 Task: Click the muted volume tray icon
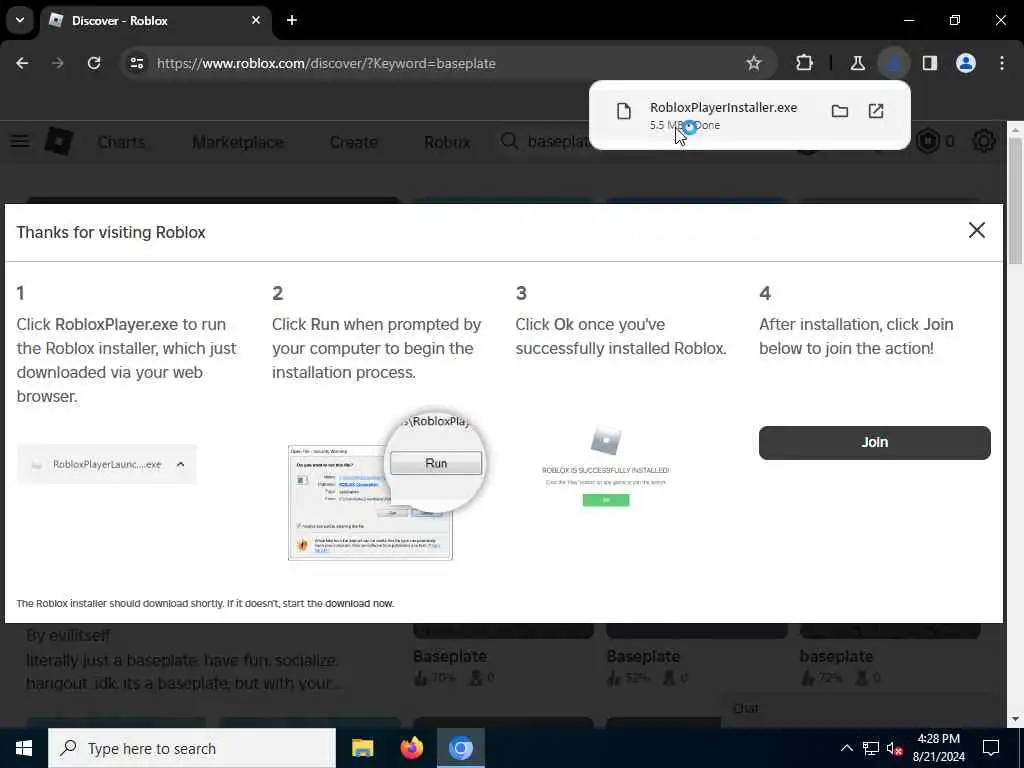[x=895, y=748]
